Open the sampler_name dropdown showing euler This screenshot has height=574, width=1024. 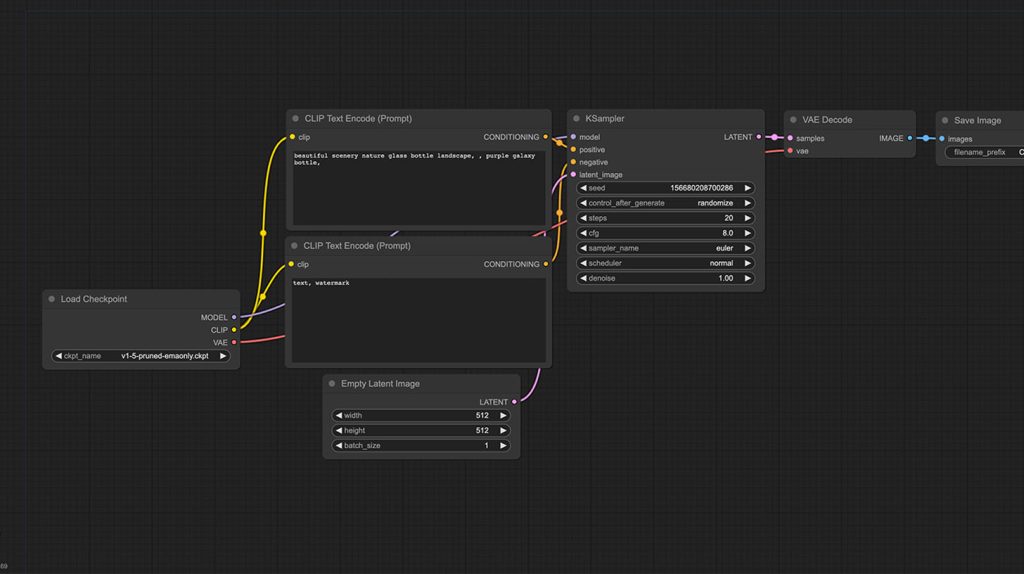[665, 248]
